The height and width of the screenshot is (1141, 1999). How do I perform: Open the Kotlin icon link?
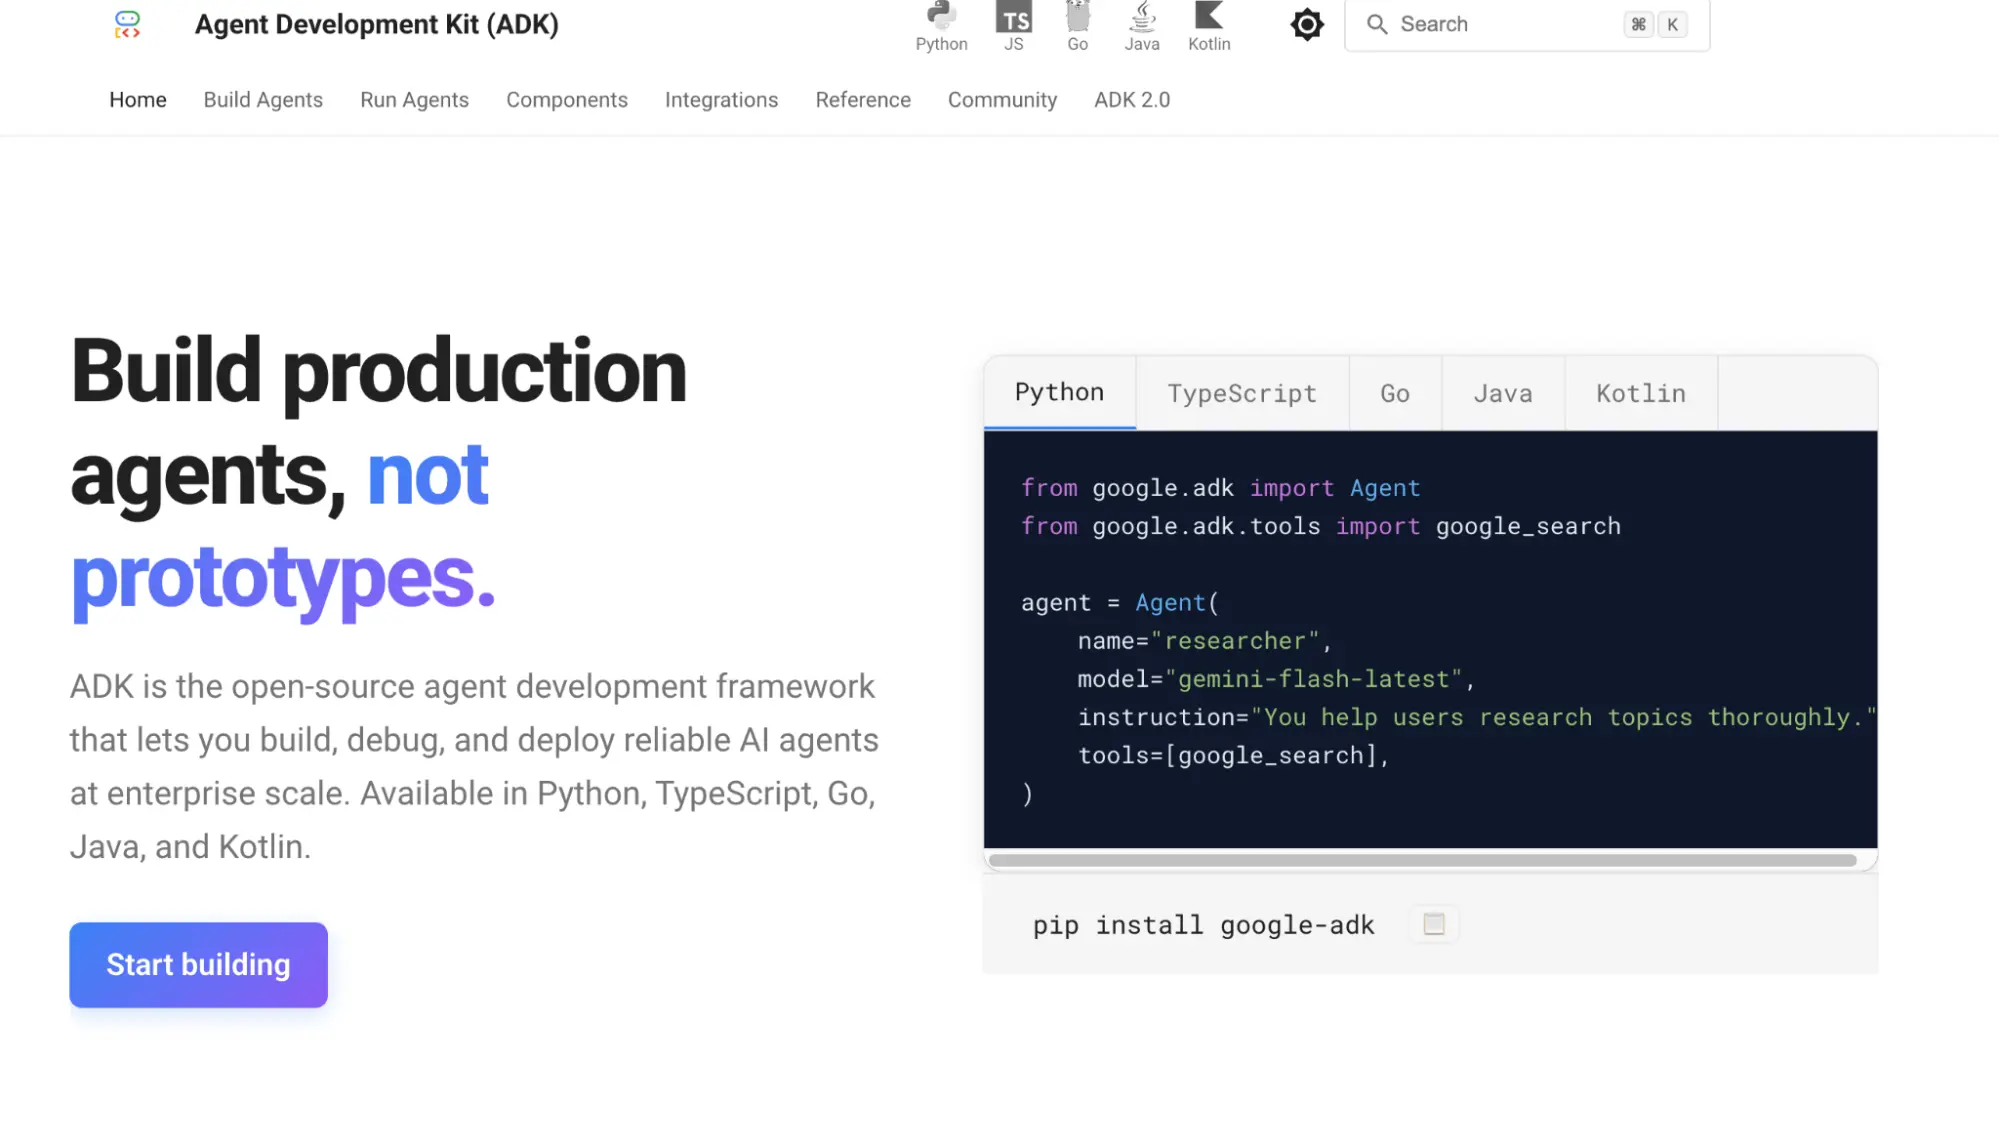1209,26
